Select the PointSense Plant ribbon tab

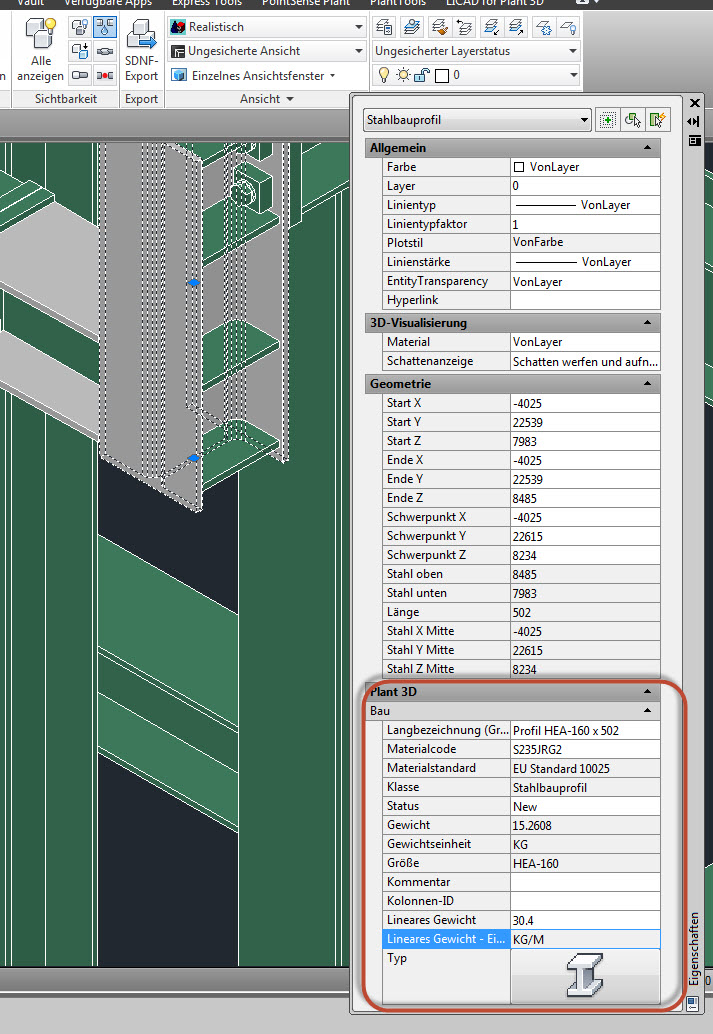coord(305,3)
